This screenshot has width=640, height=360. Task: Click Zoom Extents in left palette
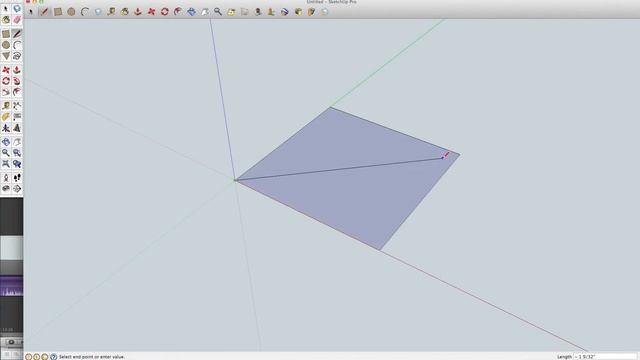[6, 164]
